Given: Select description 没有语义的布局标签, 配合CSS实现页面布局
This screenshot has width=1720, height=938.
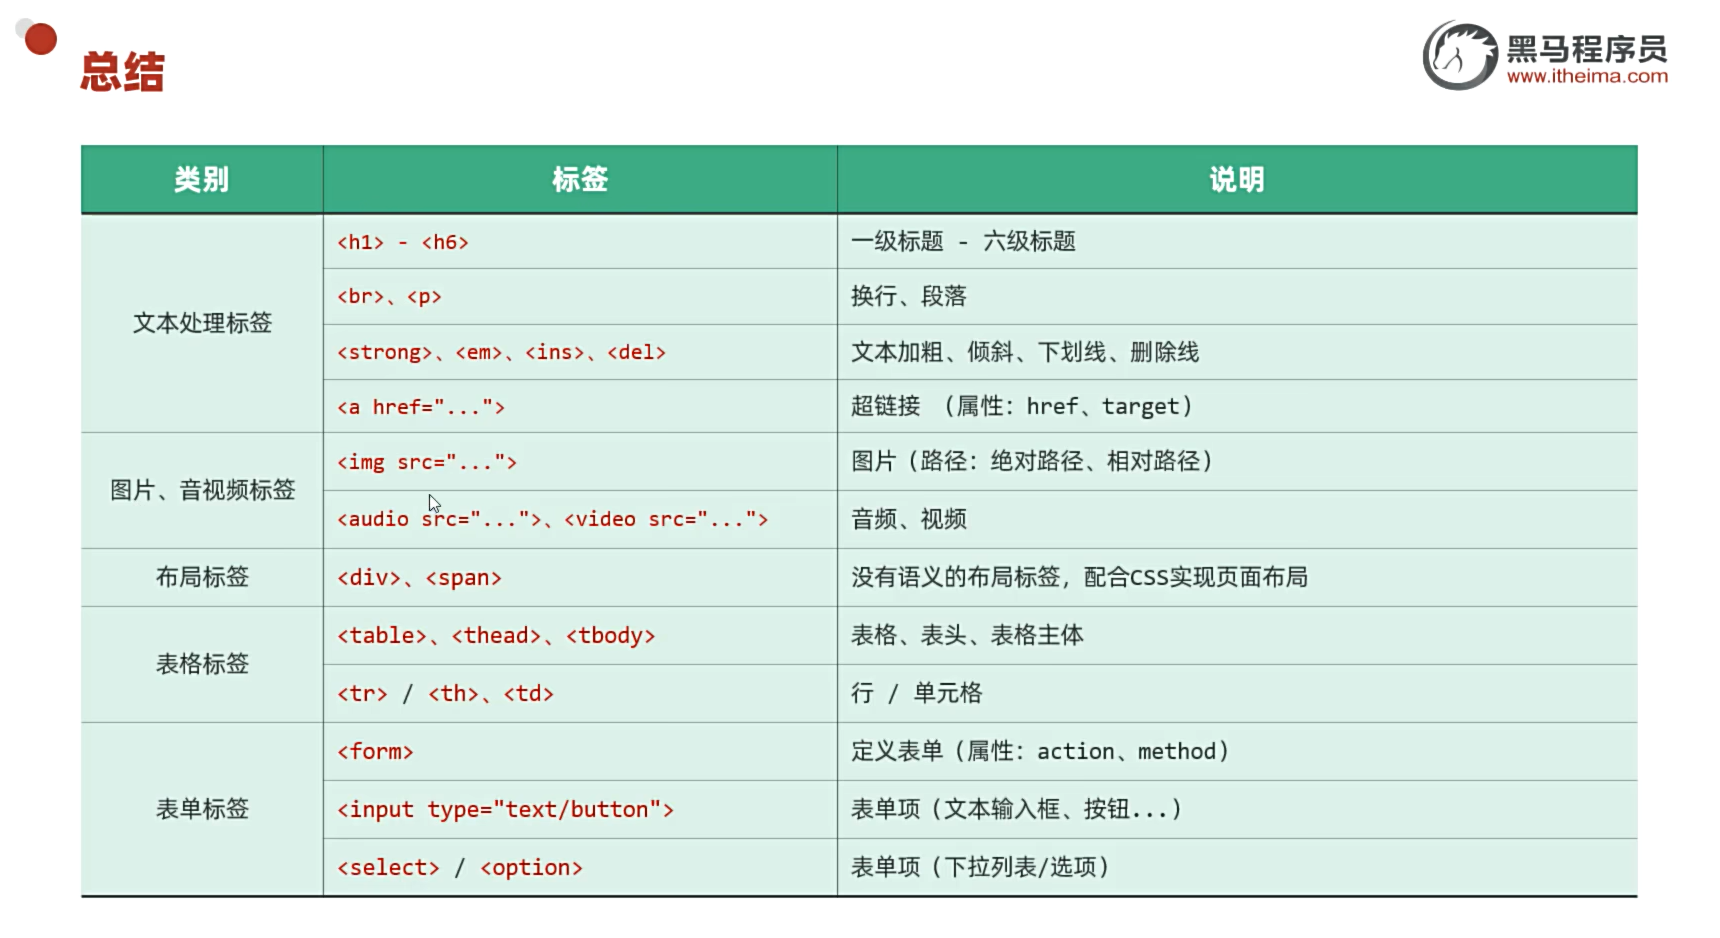Looking at the screenshot, I should click(x=1079, y=577).
